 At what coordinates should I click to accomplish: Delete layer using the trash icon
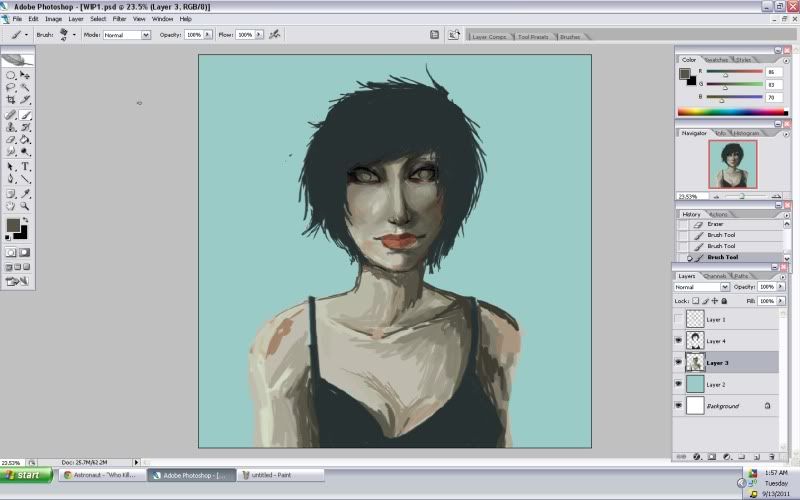(771, 456)
